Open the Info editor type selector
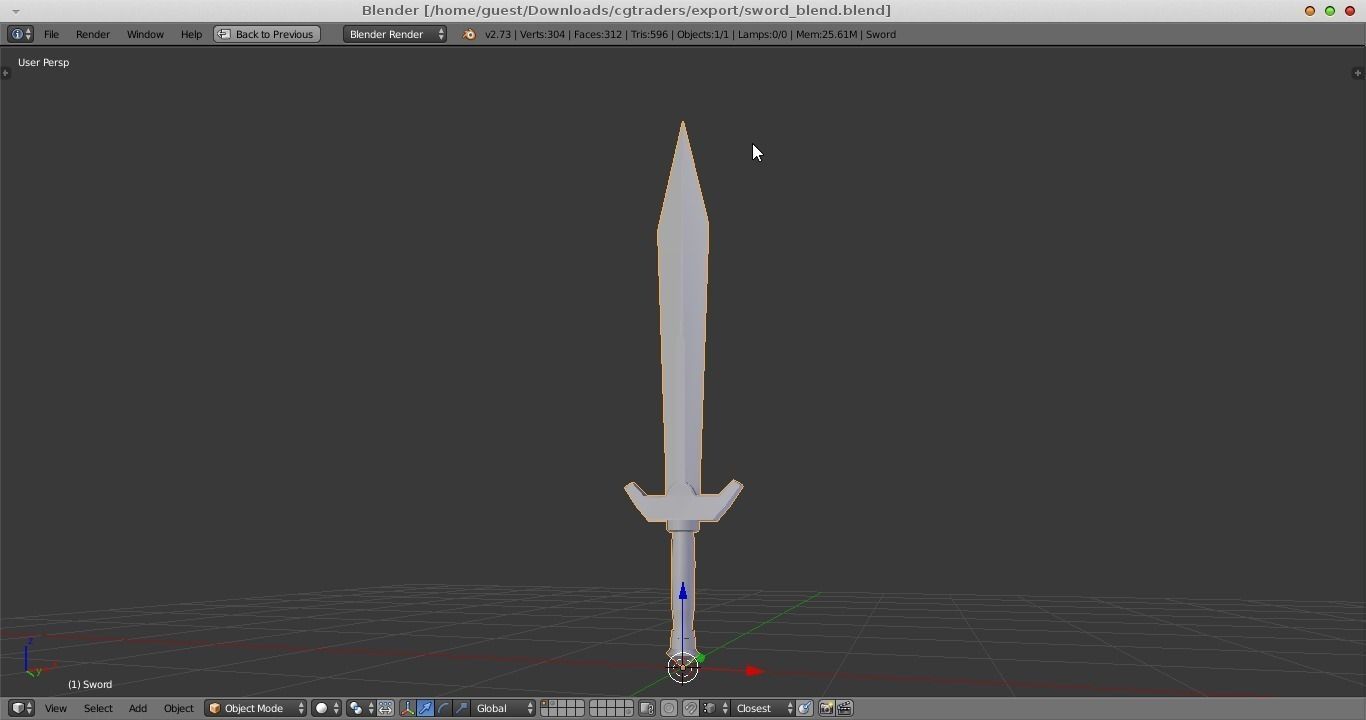The height and width of the screenshot is (720, 1366). coord(20,34)
